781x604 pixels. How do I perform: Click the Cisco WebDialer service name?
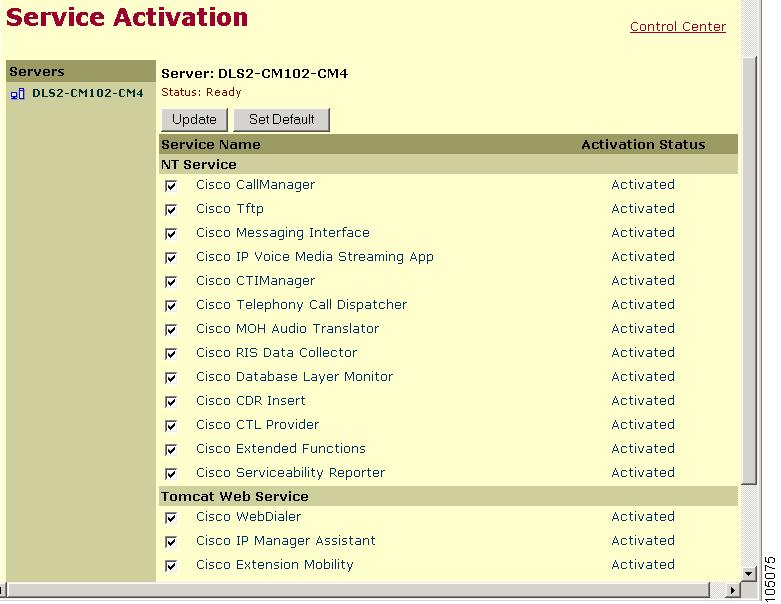point(249,516)
